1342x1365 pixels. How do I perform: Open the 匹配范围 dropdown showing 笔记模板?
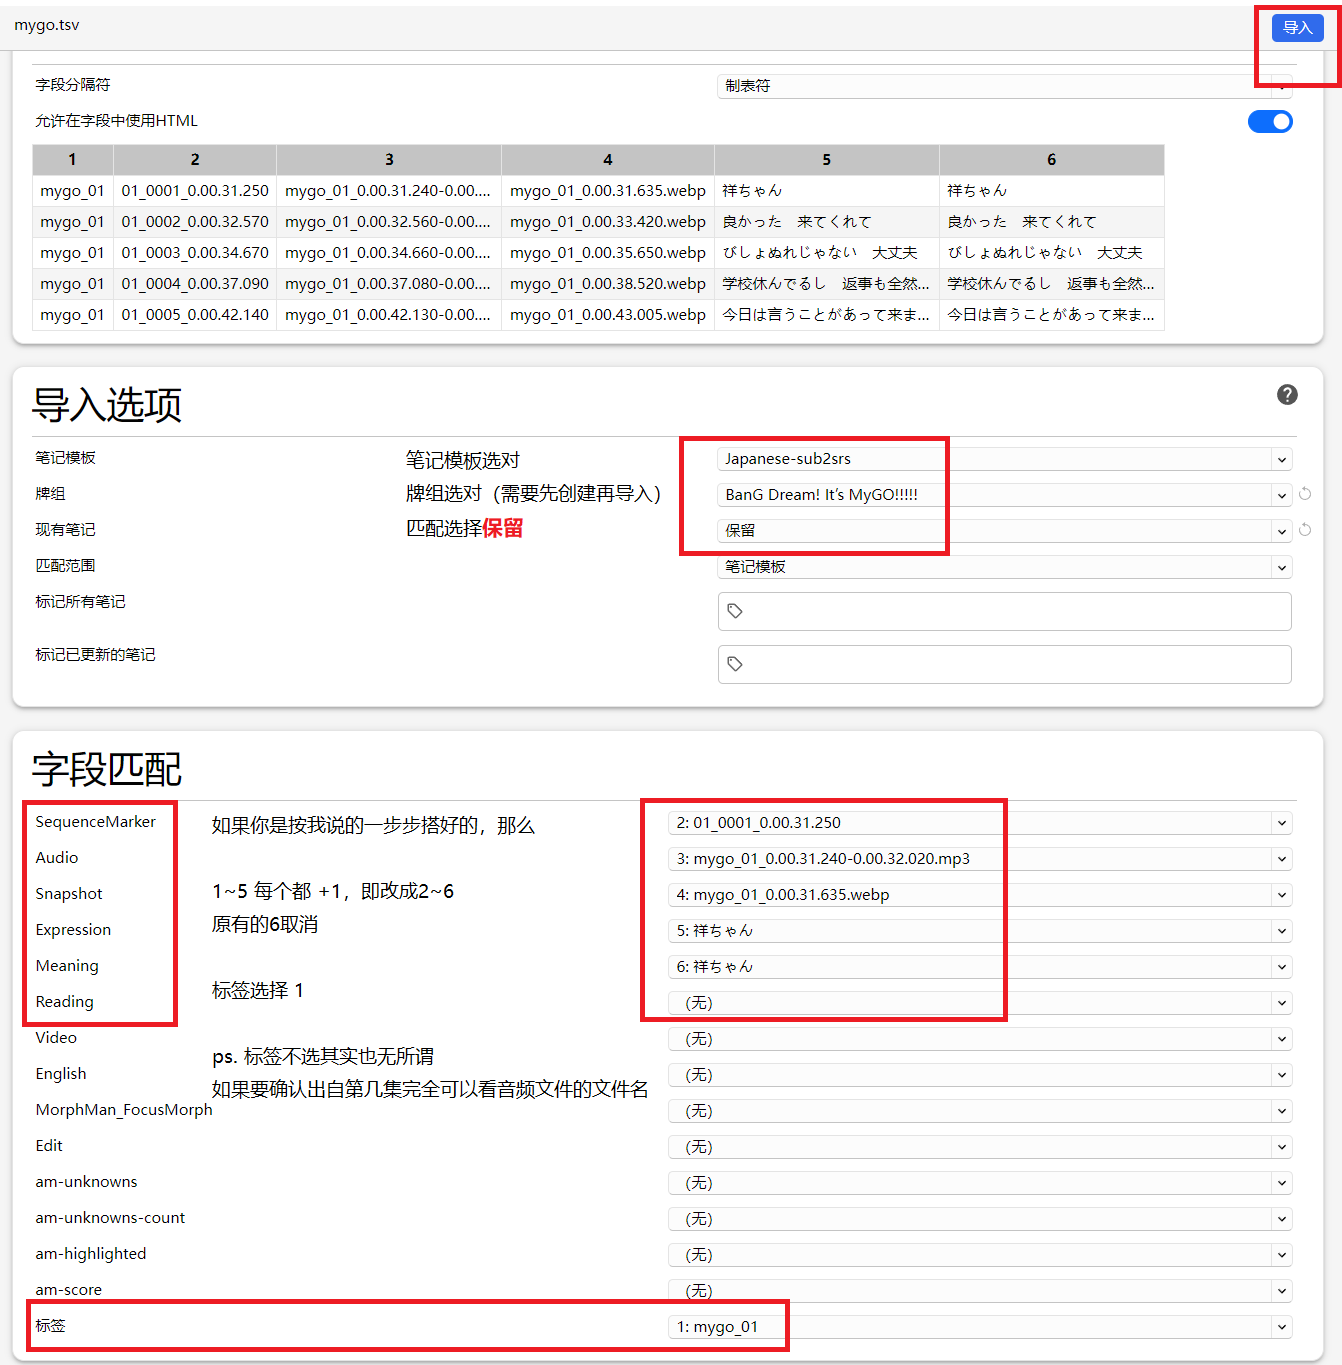click(x=1003, y=567)
